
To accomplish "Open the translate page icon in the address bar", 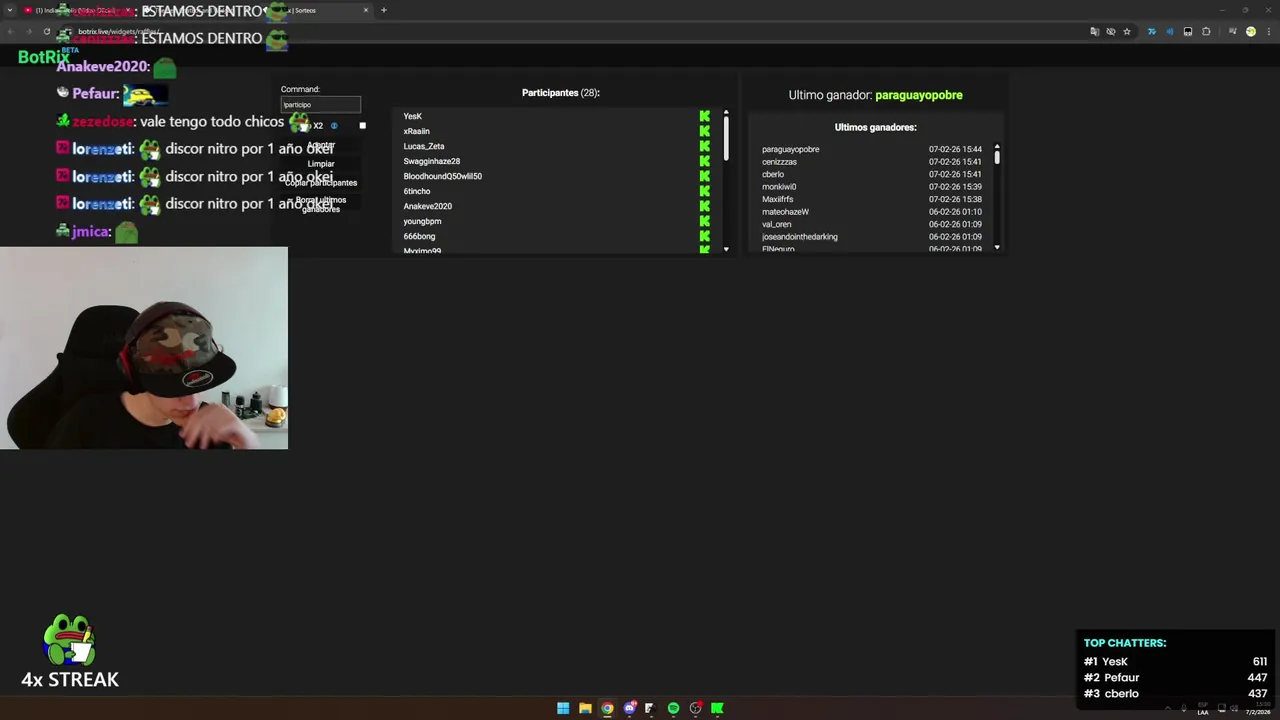I will 1095,31.
